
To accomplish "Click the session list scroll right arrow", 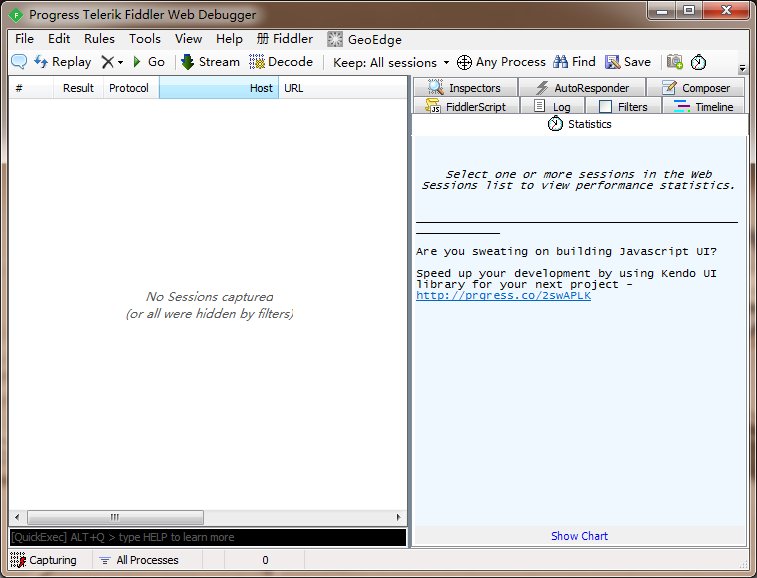I will point(398,517).
